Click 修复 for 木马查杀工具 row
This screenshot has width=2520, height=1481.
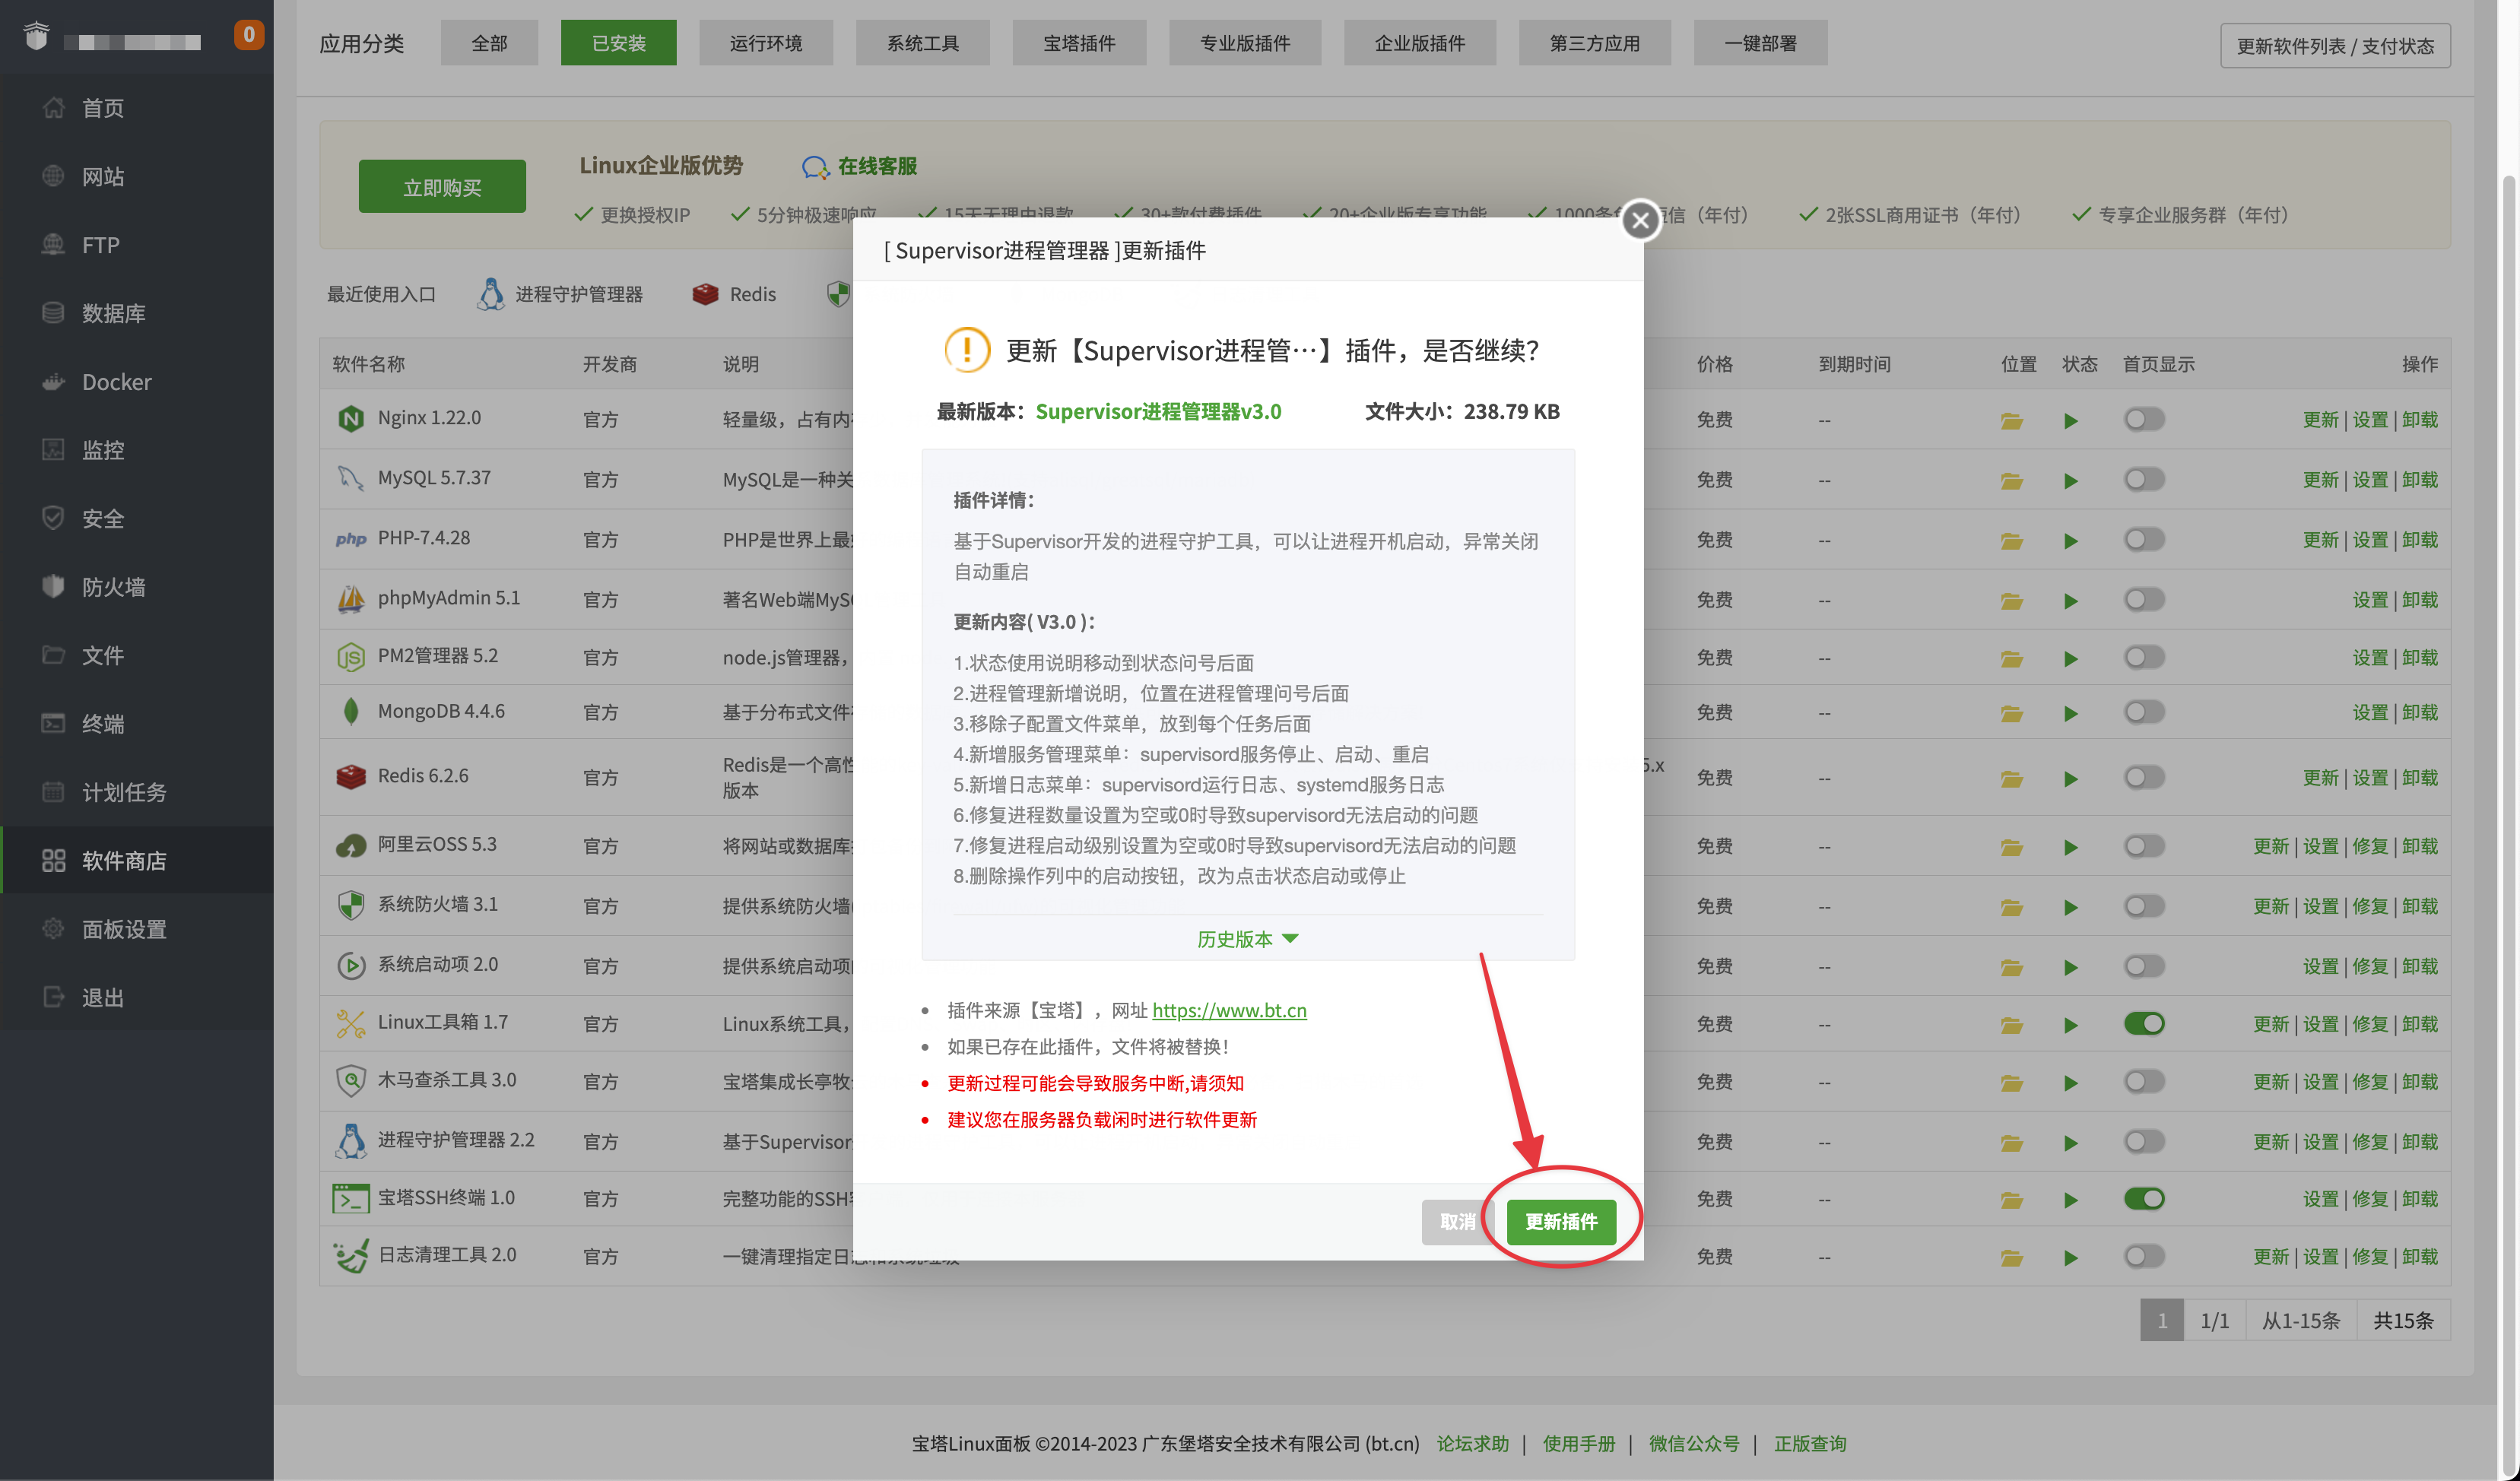tap(2370, 1082)
